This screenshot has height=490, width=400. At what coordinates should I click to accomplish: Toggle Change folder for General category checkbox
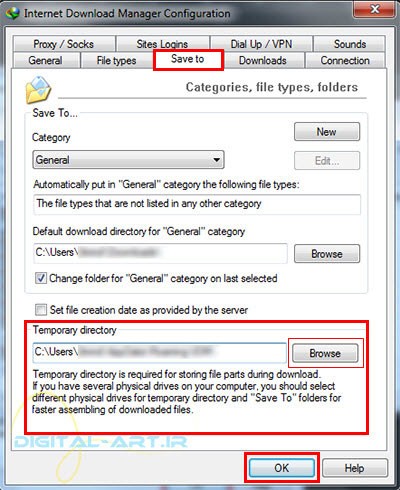[41, 278]
